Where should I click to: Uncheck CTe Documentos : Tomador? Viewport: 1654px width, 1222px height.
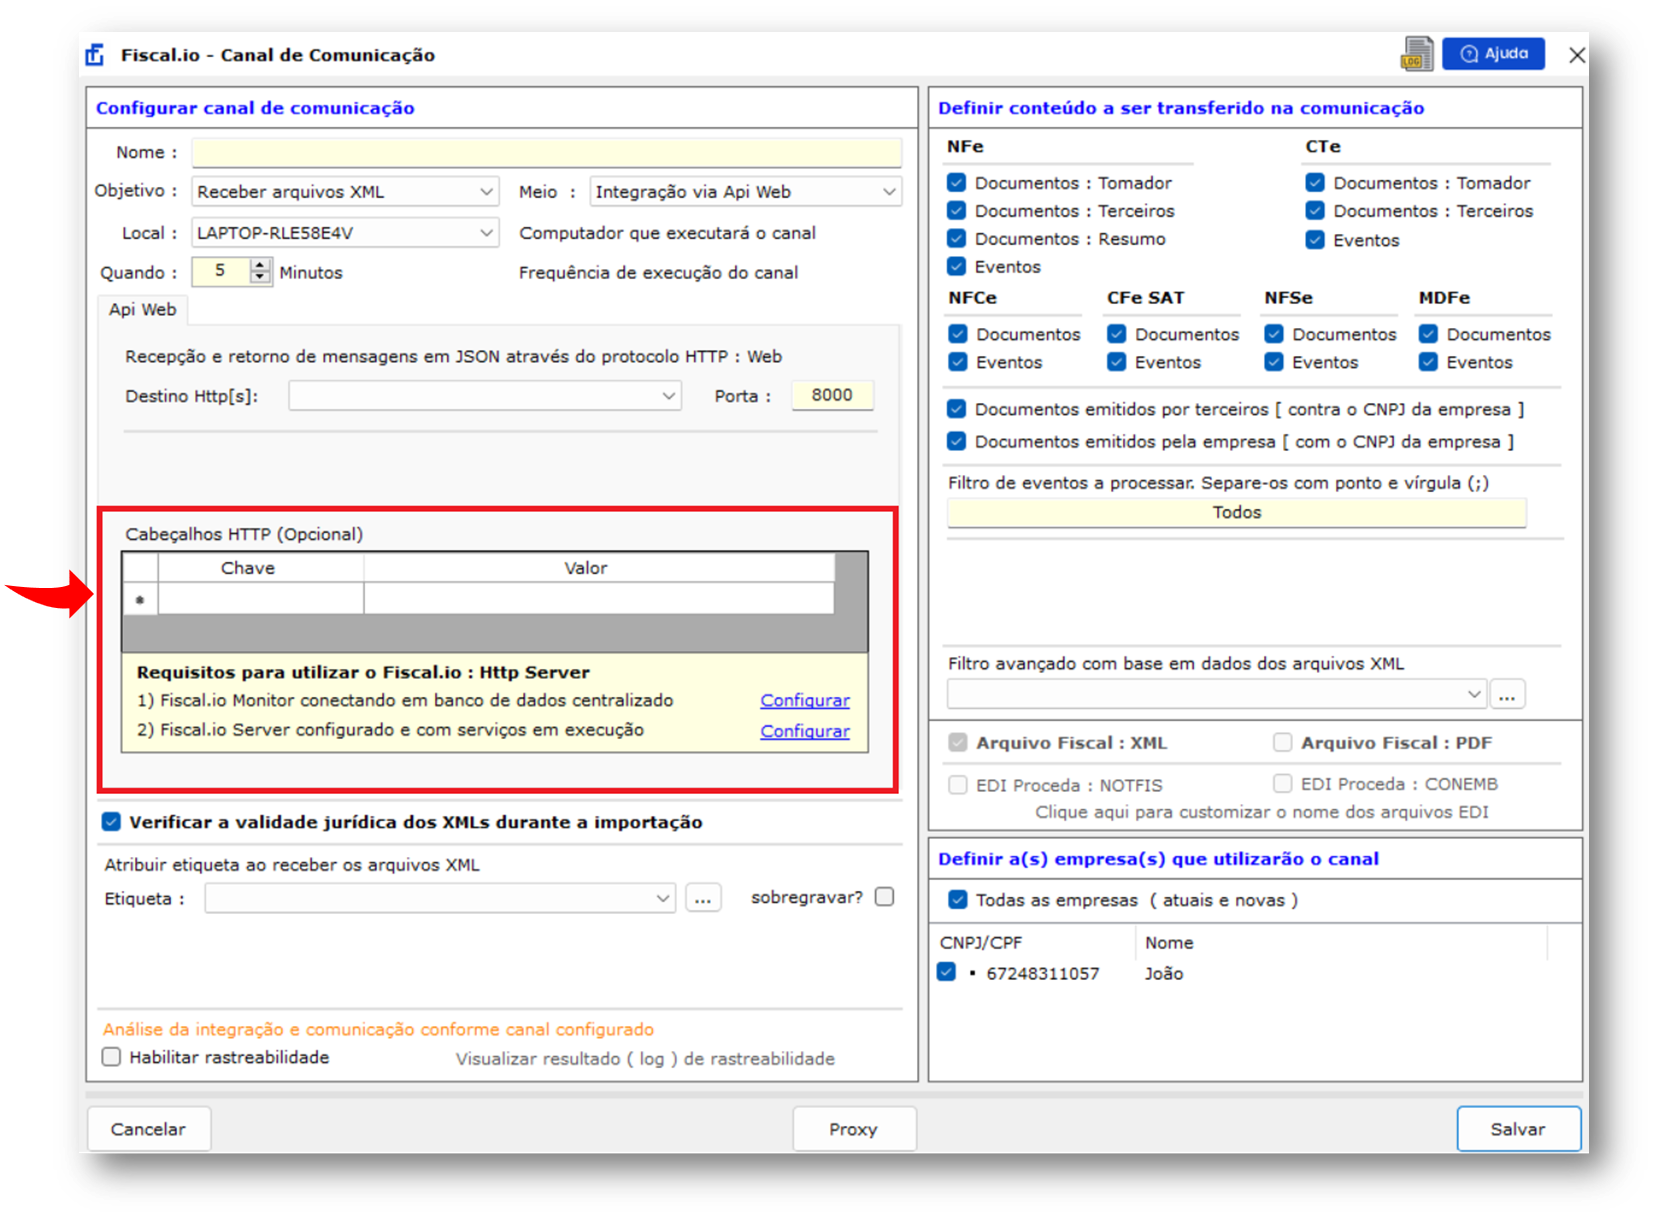point(1315,183)
